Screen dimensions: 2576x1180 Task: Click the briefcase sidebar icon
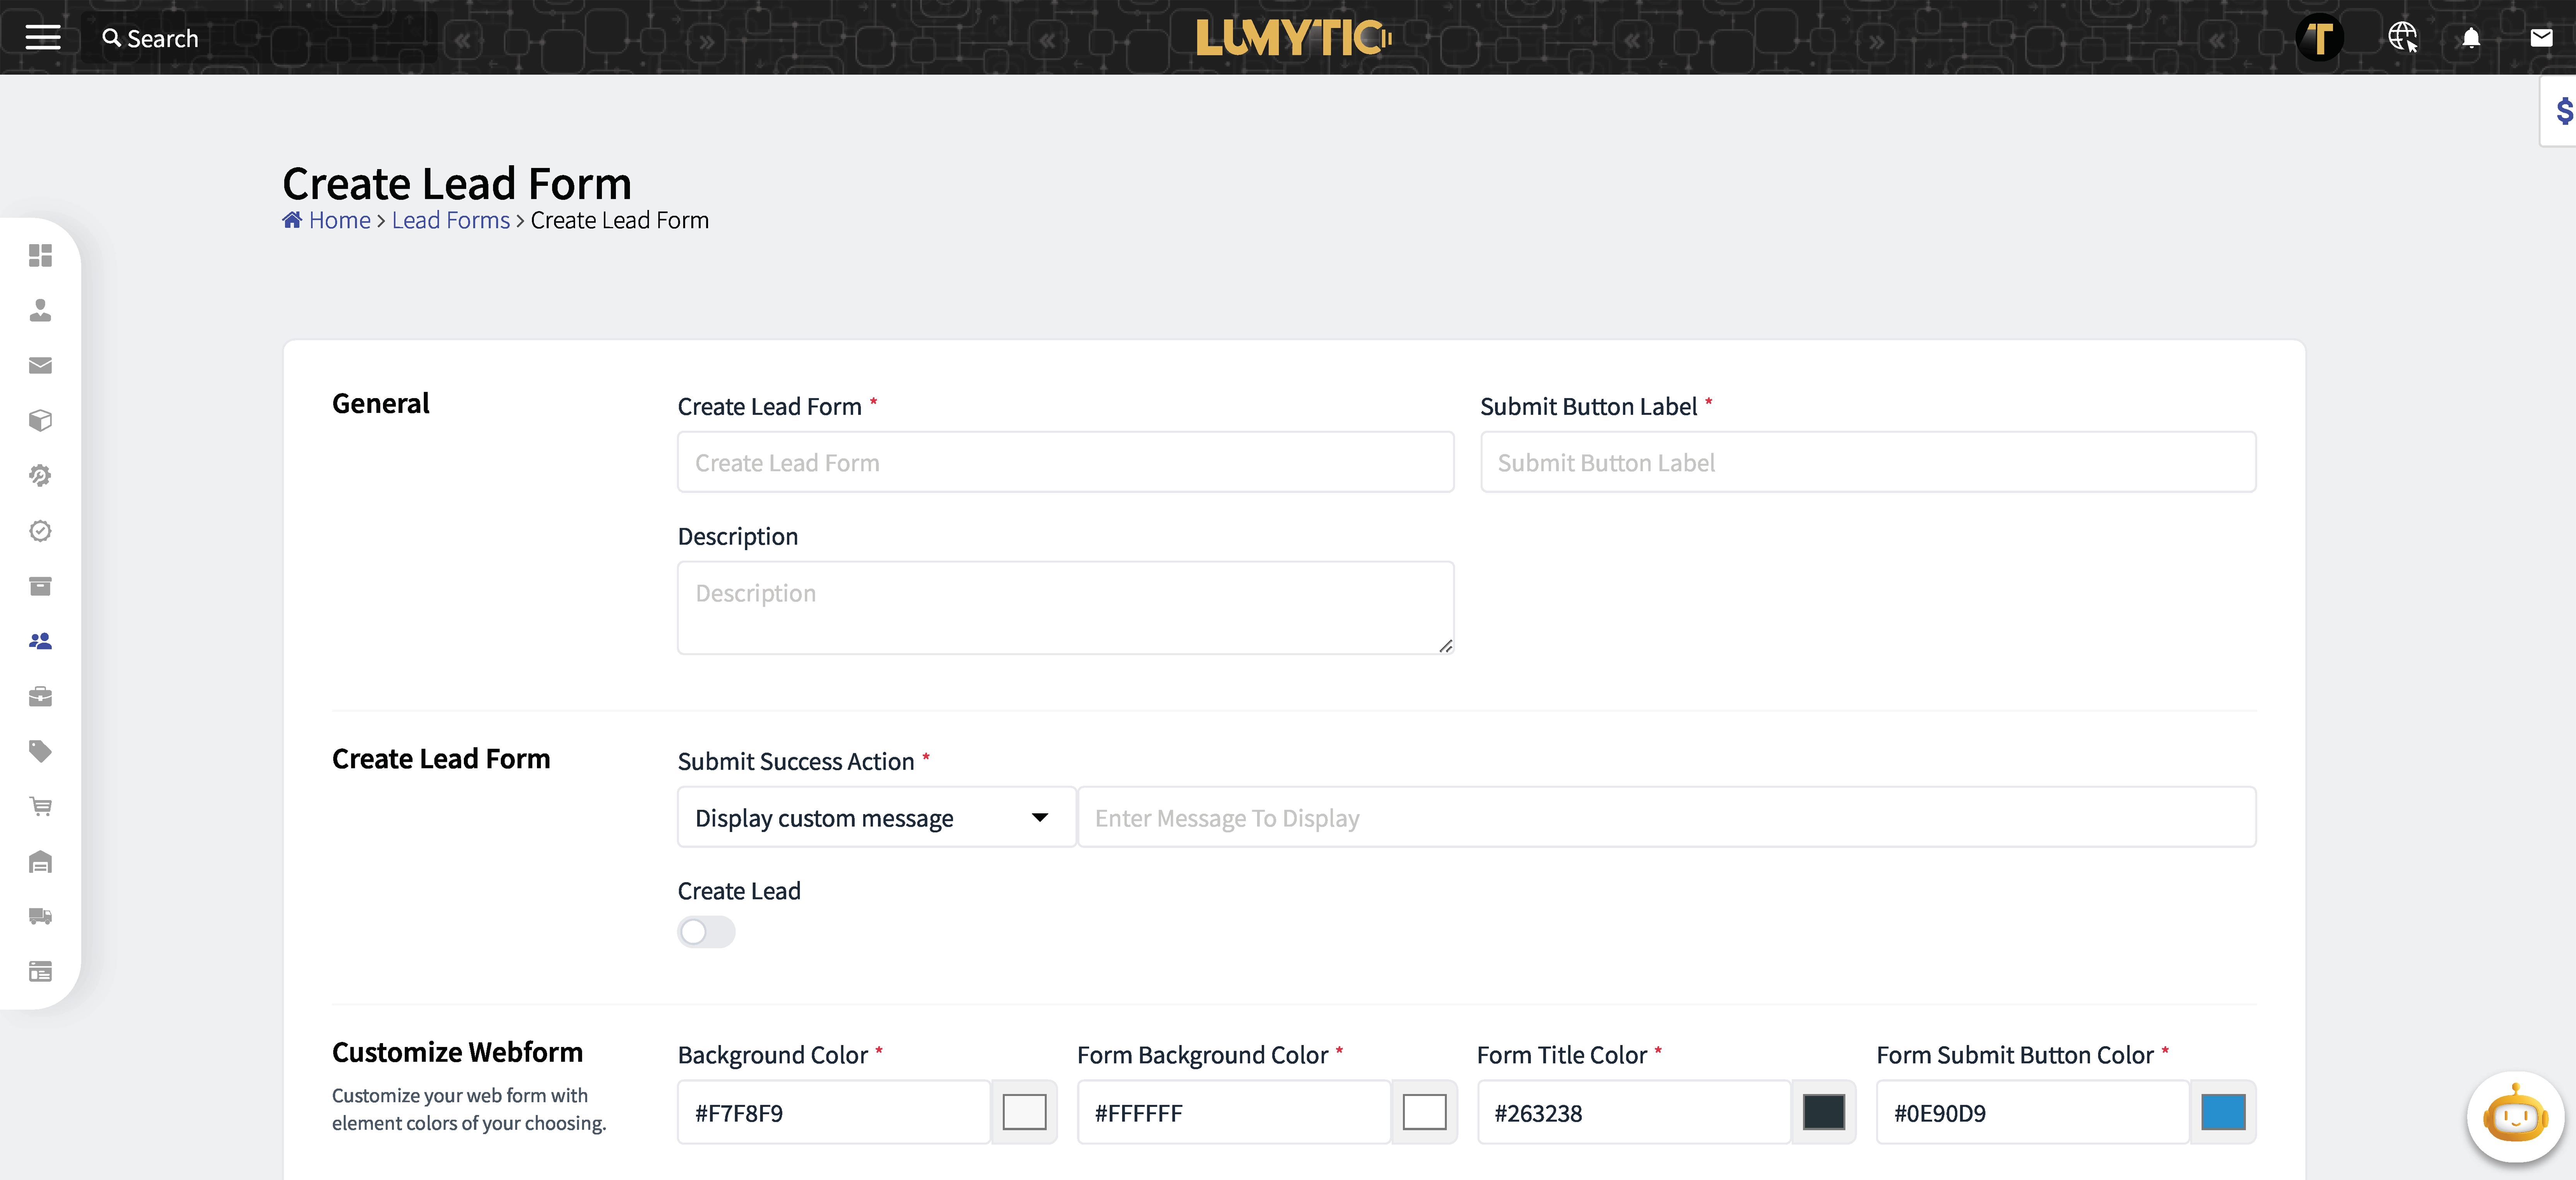click(x=40, y=696)
